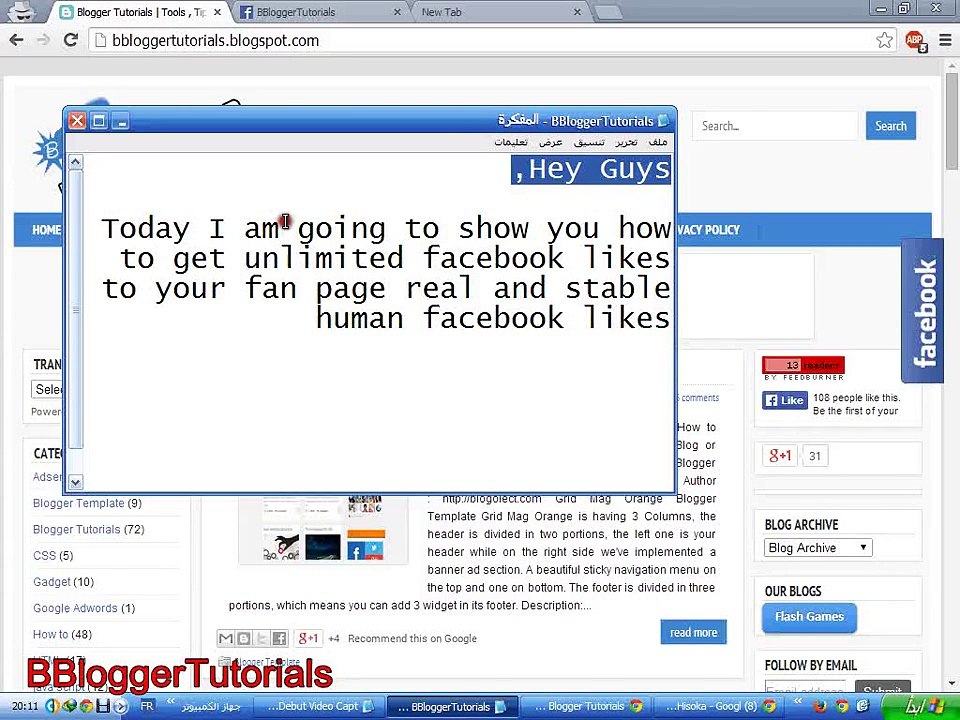This screenshot has height=720, width=960.
Task: Click the Facebook Like button
Action: coord(785,400)
